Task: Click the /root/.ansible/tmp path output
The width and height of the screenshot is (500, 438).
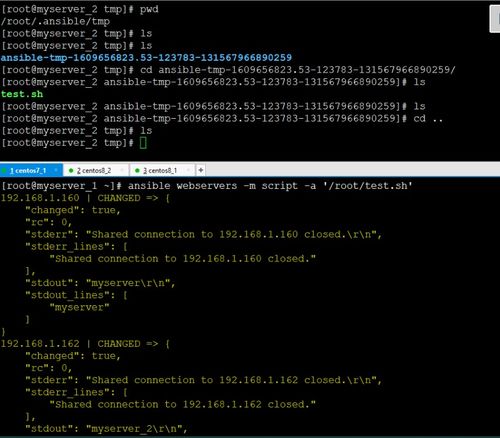Action: point(55,21)
